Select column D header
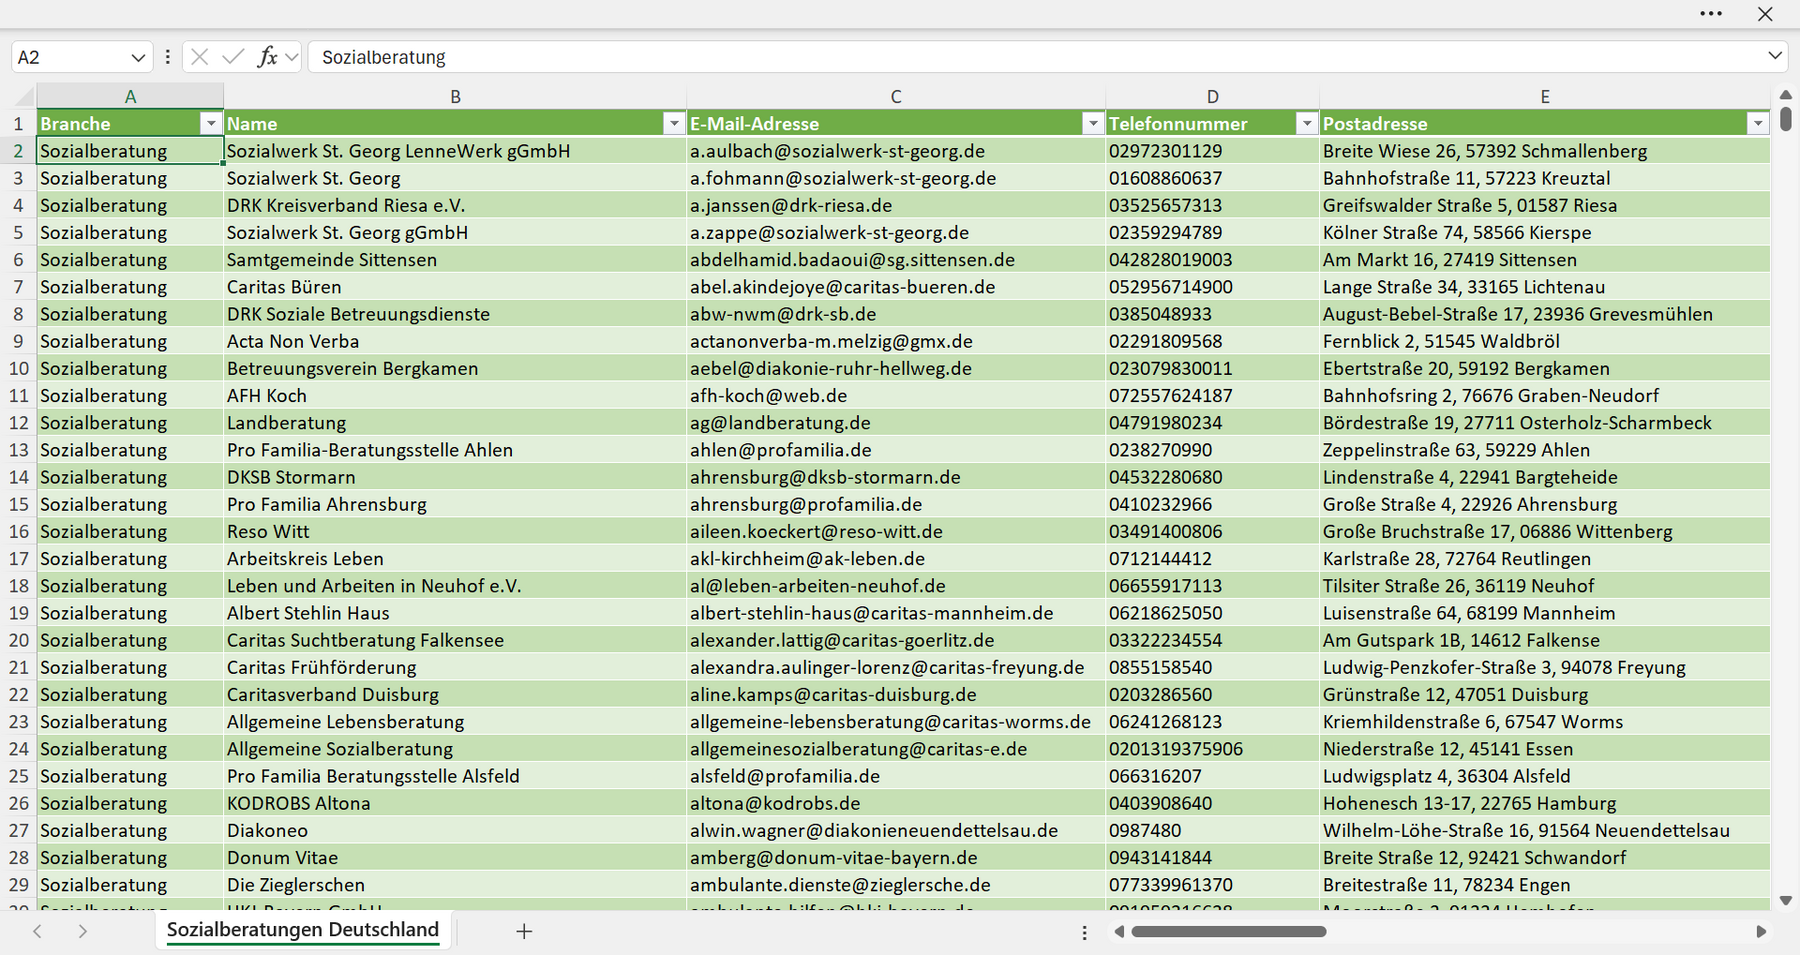This screenshot has height=955, width=1800. click(1212, 97)
